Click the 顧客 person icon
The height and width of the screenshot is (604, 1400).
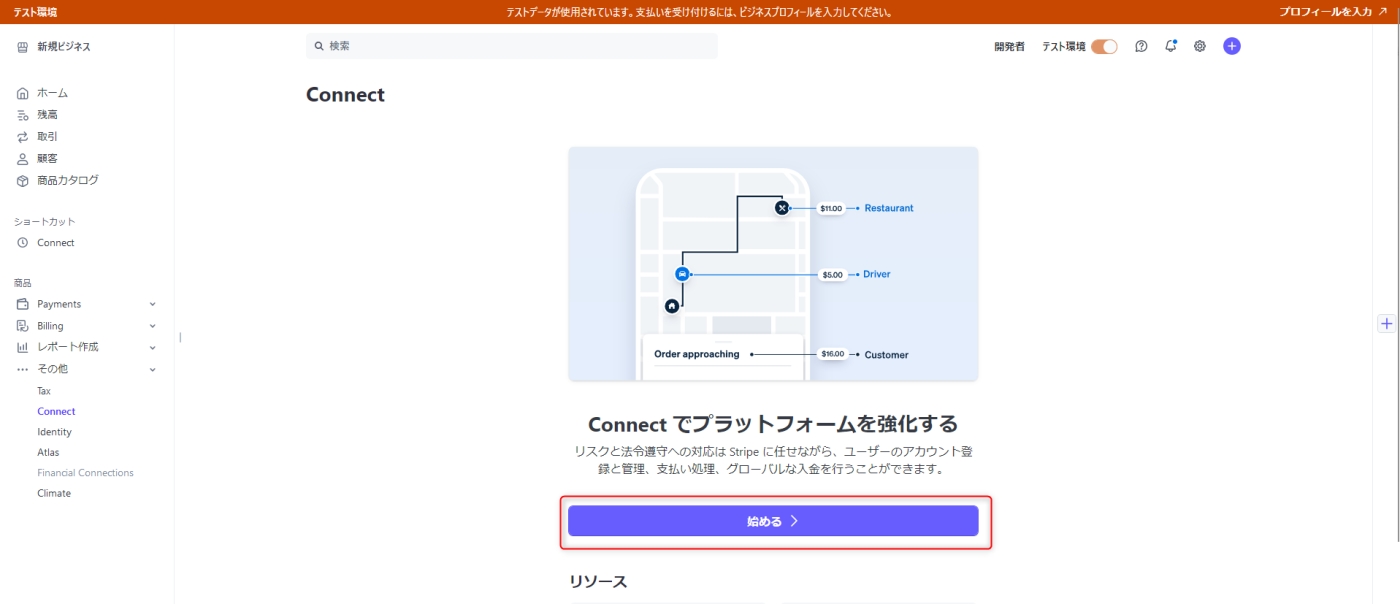(x=22, y=159)
